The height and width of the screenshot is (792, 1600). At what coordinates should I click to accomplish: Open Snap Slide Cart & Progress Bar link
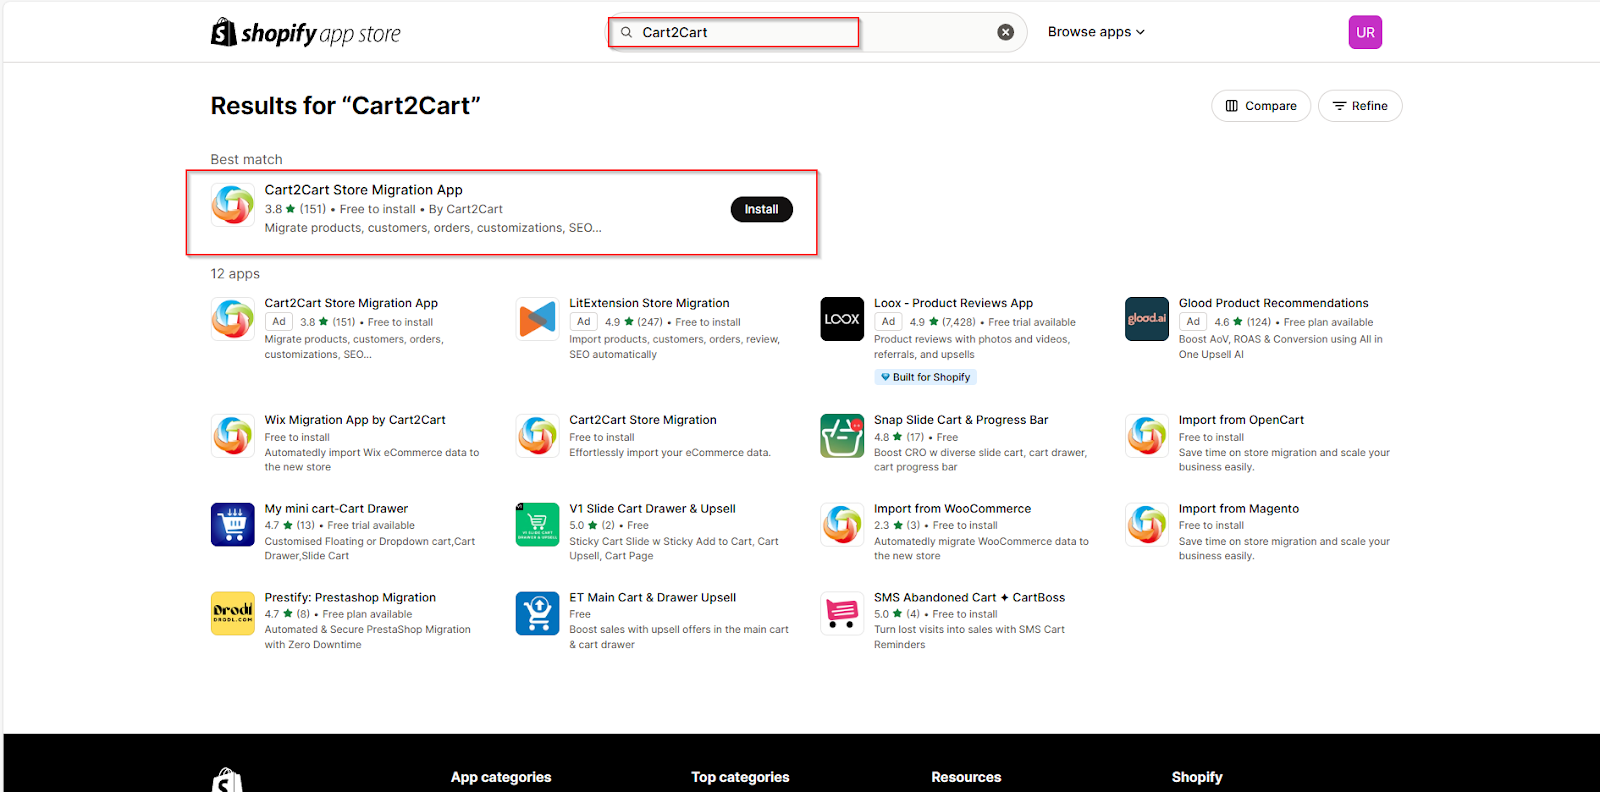click(961, 420)
